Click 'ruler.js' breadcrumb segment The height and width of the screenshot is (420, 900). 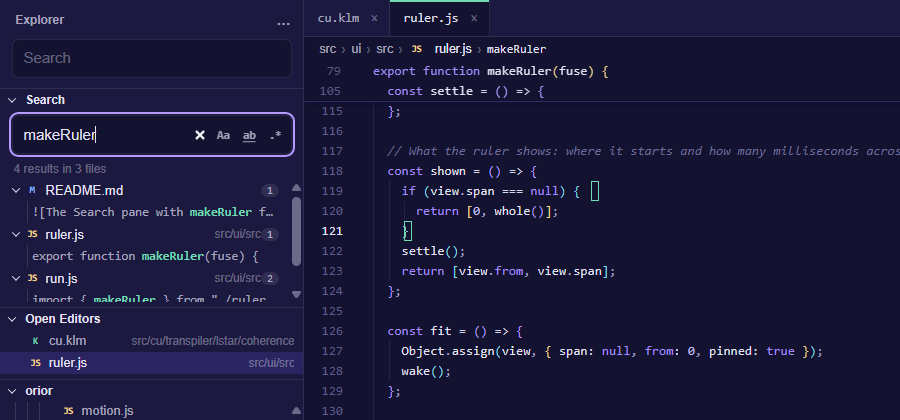pos(453,49)
